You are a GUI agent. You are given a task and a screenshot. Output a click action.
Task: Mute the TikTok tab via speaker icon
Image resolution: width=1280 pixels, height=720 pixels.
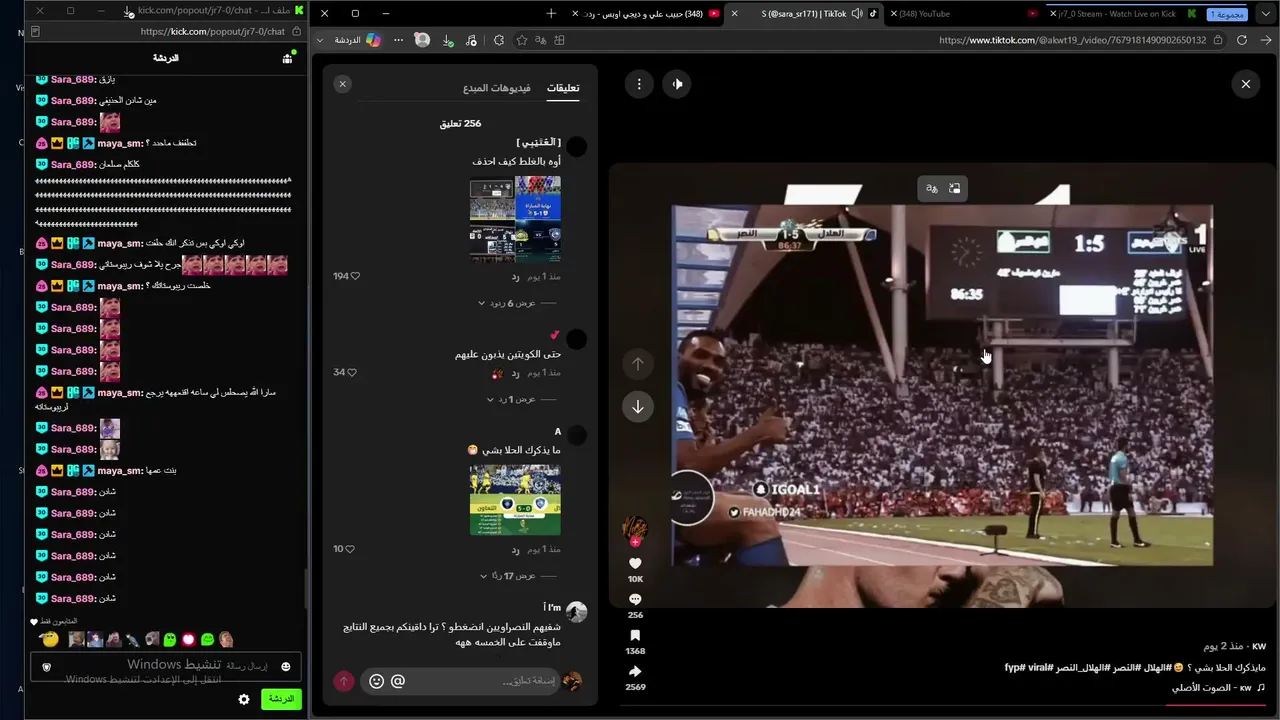point(857,14)
